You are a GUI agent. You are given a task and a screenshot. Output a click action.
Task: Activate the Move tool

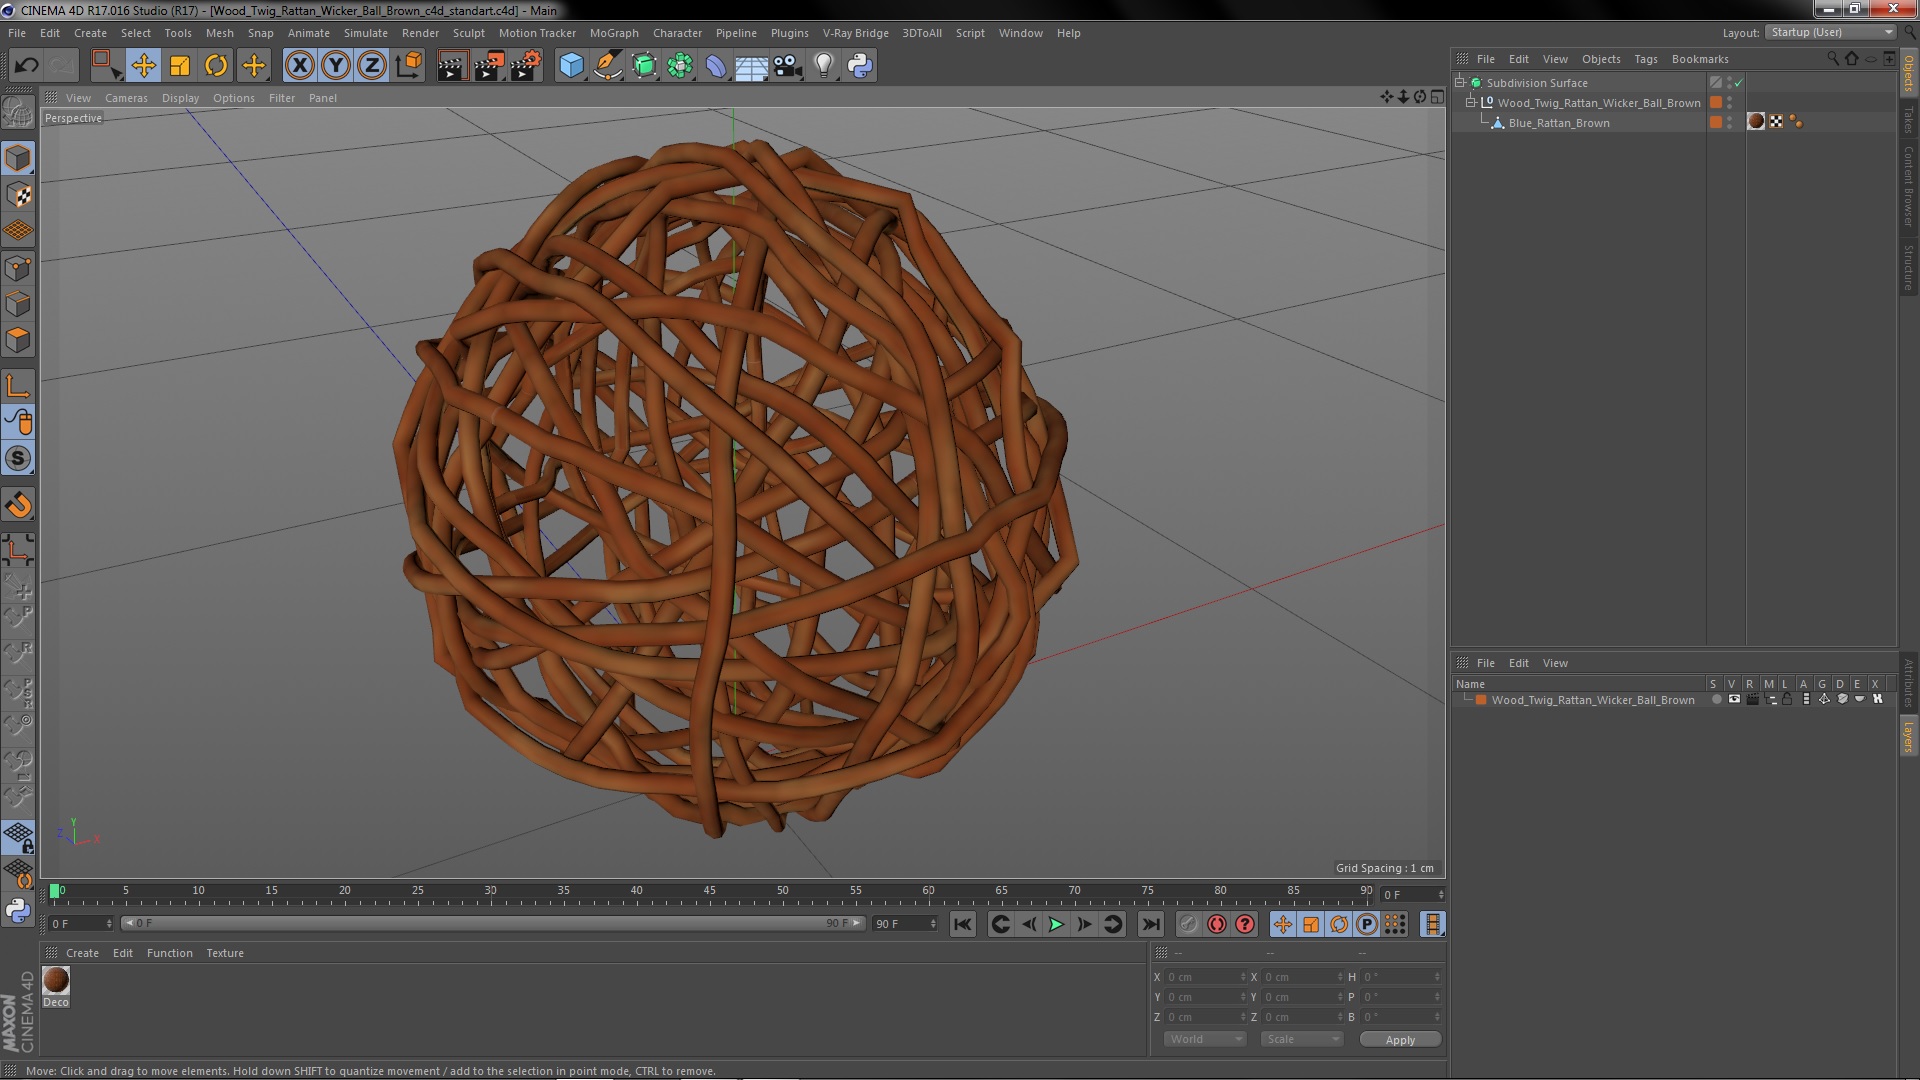pyautogui.click(x=143, y=66)
